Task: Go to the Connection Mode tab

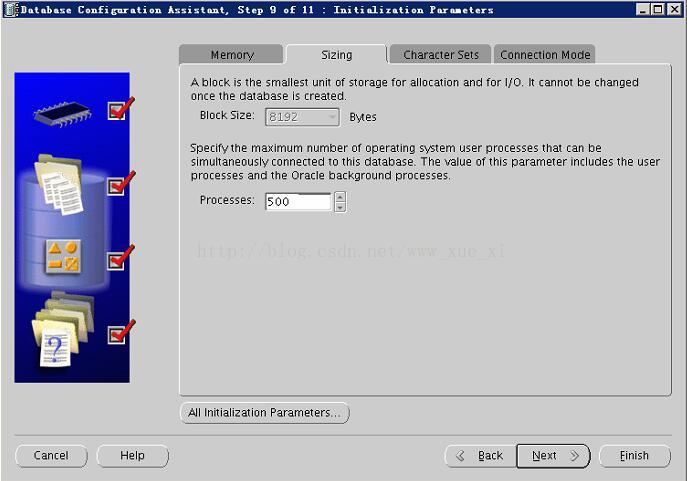Action: 545,55
